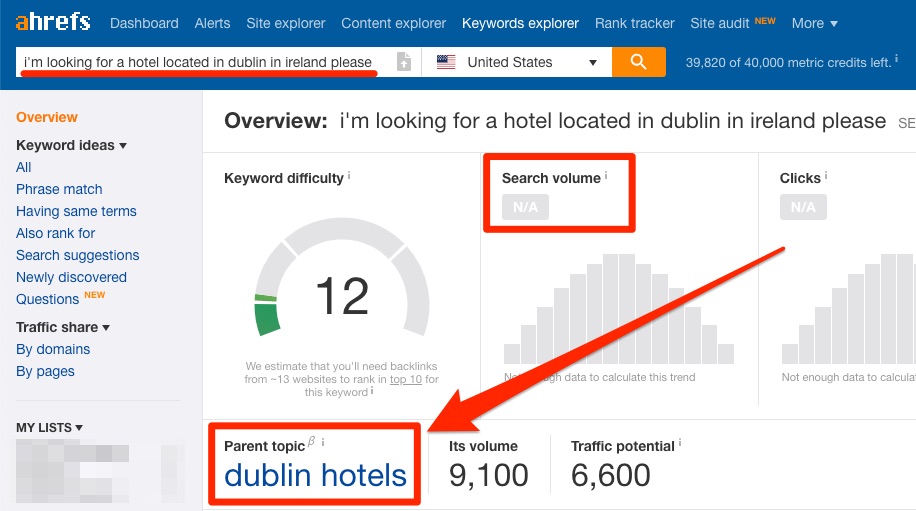916x511 pixels.
Task: Click info icon next to Parent topic
Action: pos(322,443)
